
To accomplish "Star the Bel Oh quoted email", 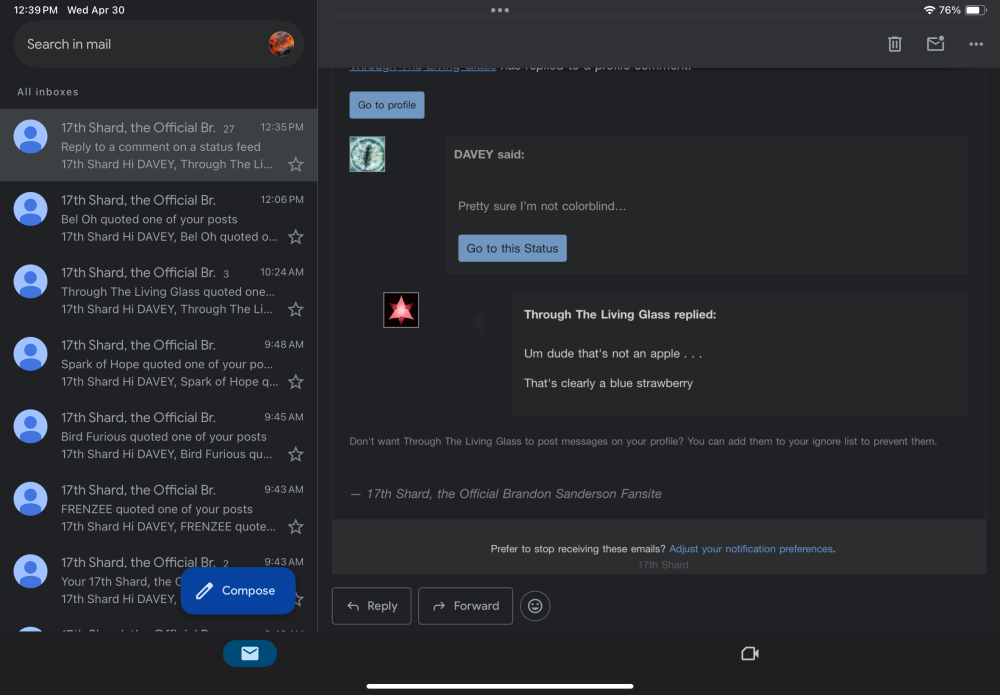I will pyautogui.click(x=295, y=237).
